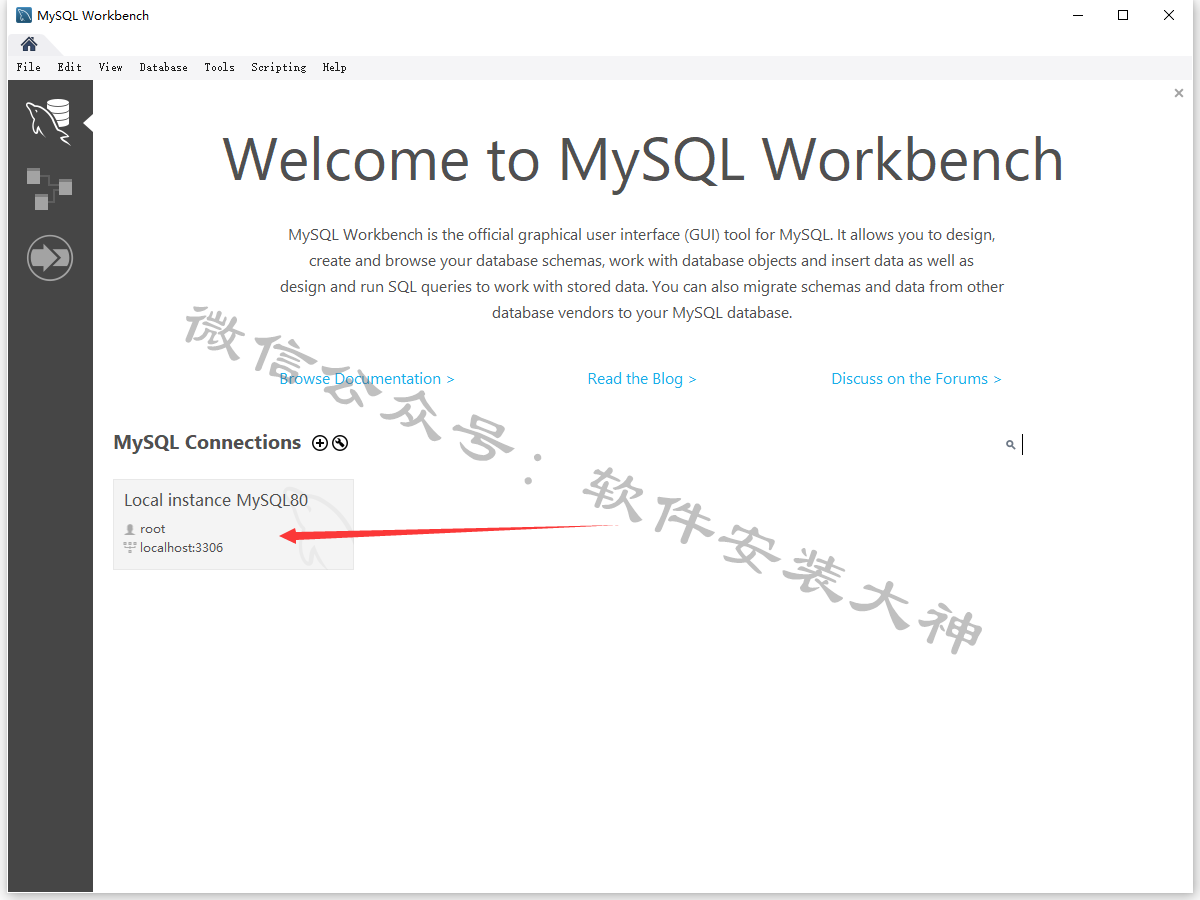Open the Tools menu

(219, 67)
